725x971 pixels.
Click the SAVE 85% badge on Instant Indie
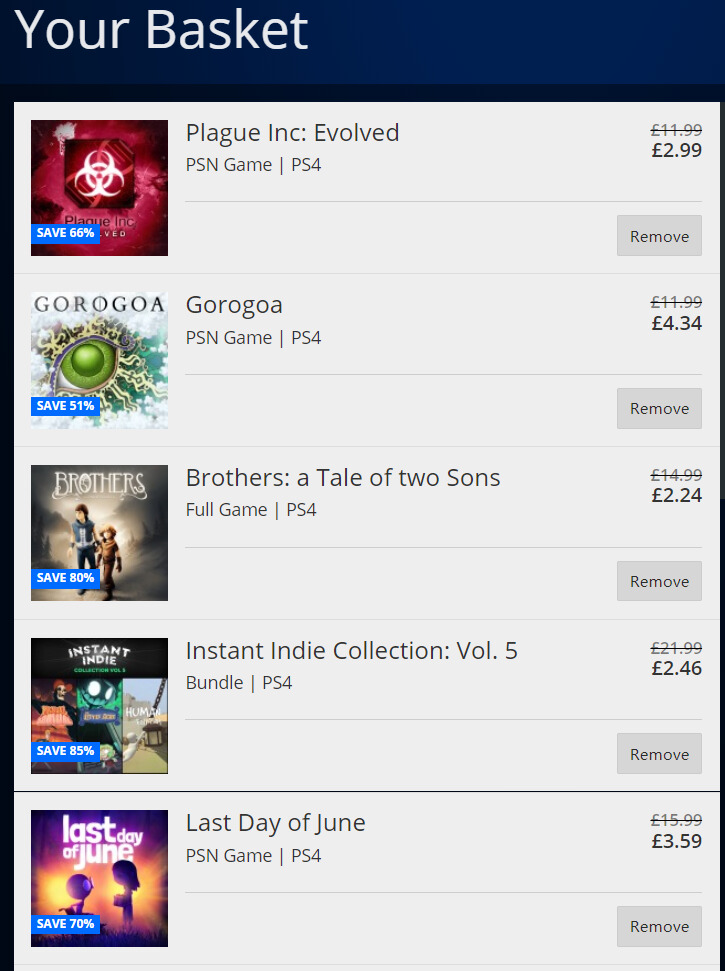(65, 751)
